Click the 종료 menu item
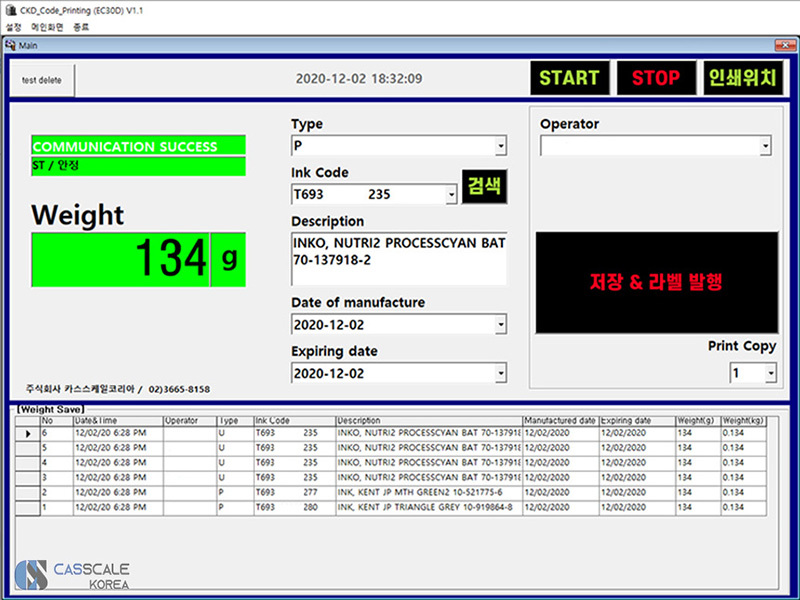Viewport: 800px width, 600px height. (80, 27)
